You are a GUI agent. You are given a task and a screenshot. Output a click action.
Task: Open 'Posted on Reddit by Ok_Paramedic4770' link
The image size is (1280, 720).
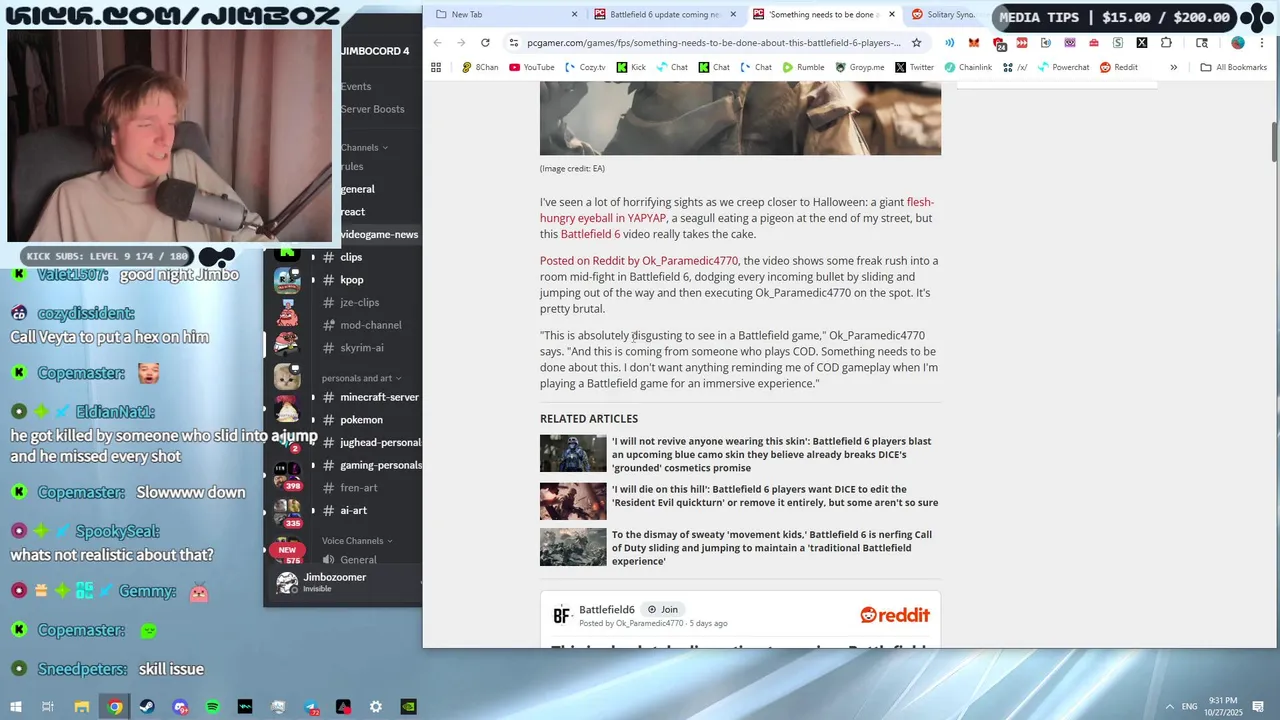(x=639, y=261)
